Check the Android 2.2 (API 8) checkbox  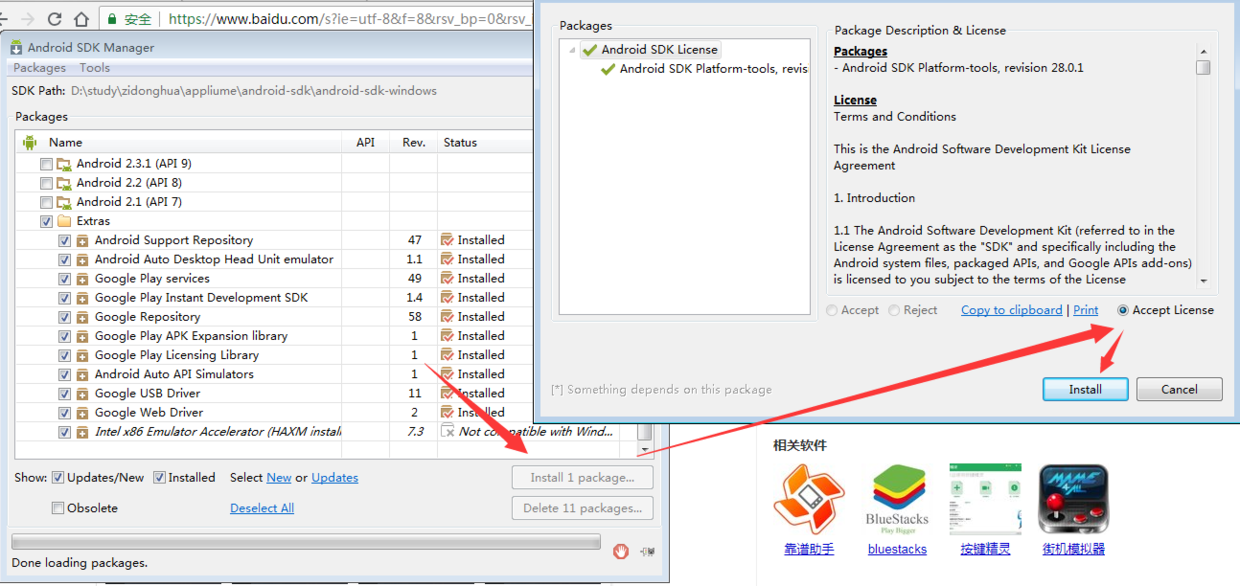[x=46, y=183]
